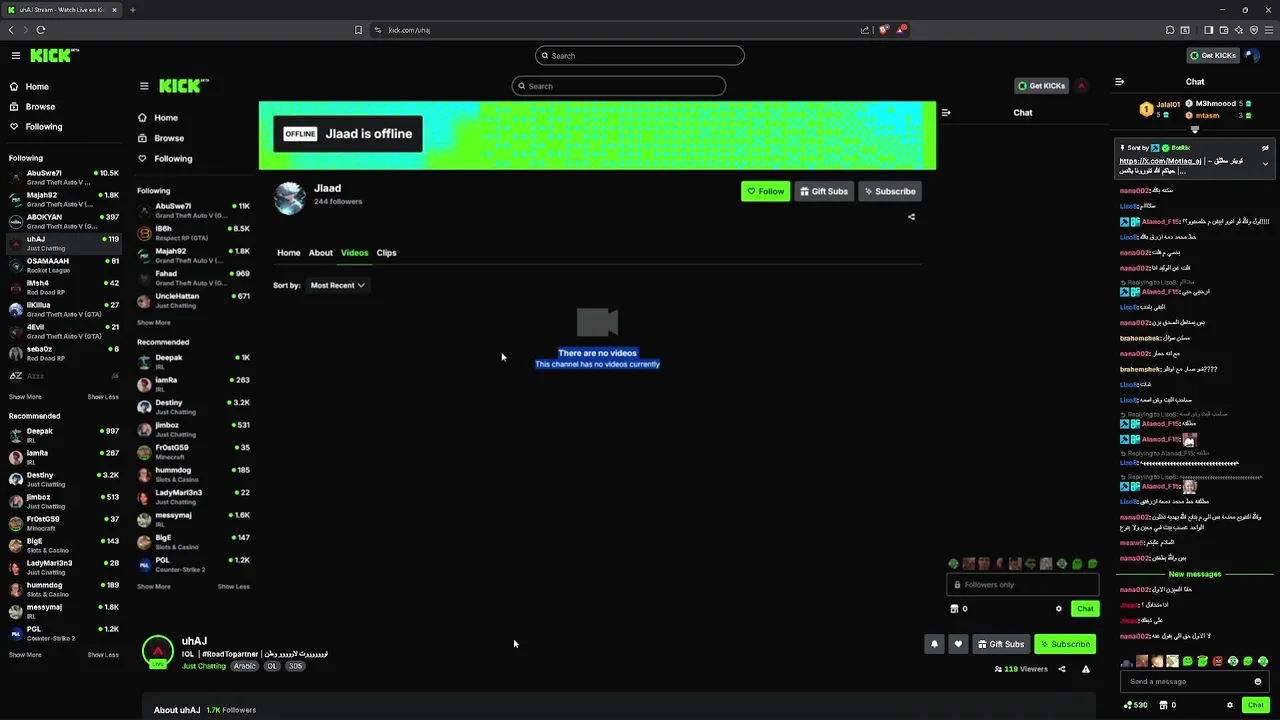Click Show More under inner Following

click(154, 323)
